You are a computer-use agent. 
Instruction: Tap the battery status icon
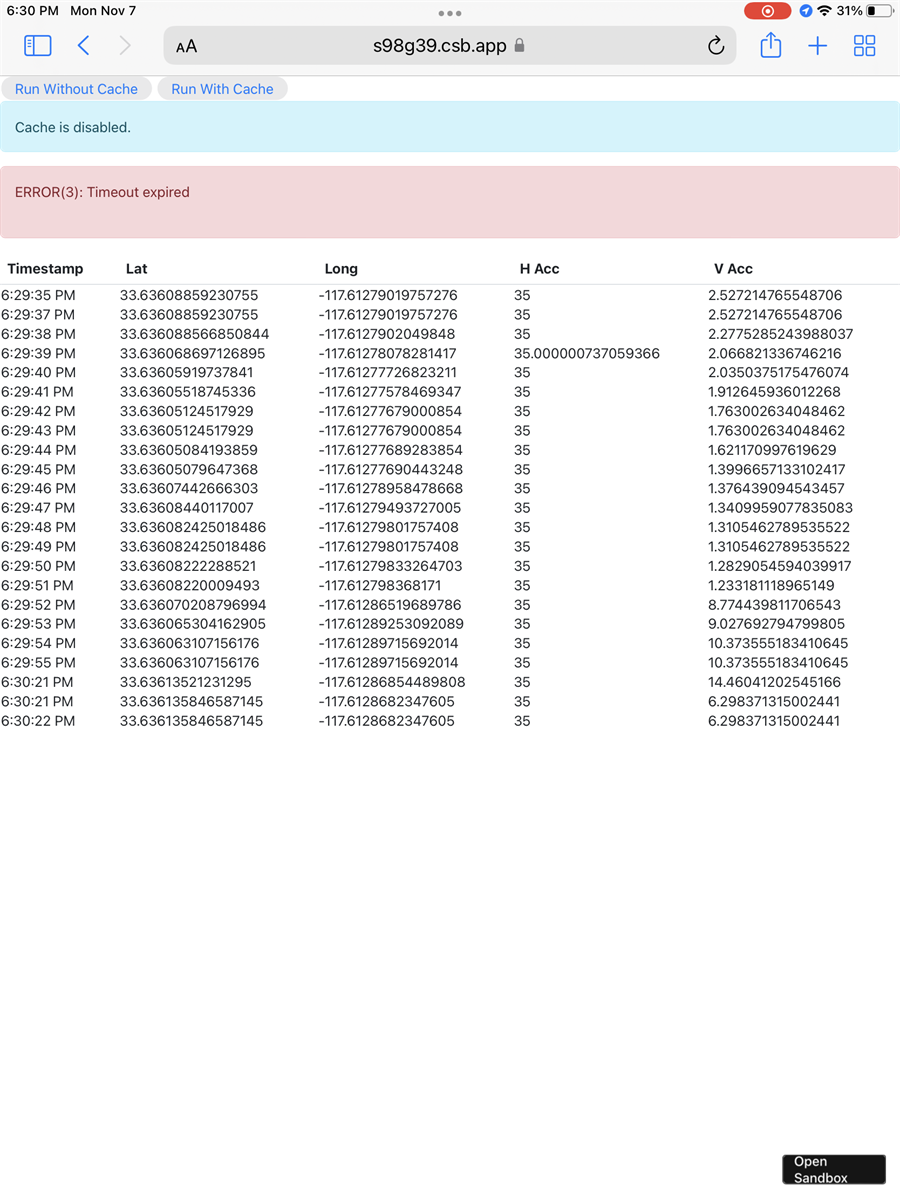tap(880, 11)
